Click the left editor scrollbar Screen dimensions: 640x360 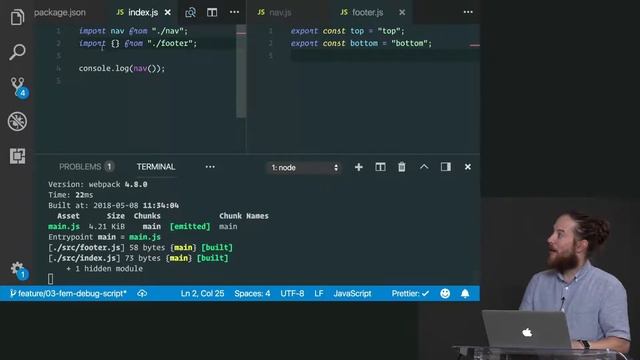click(x=241, y=71)
